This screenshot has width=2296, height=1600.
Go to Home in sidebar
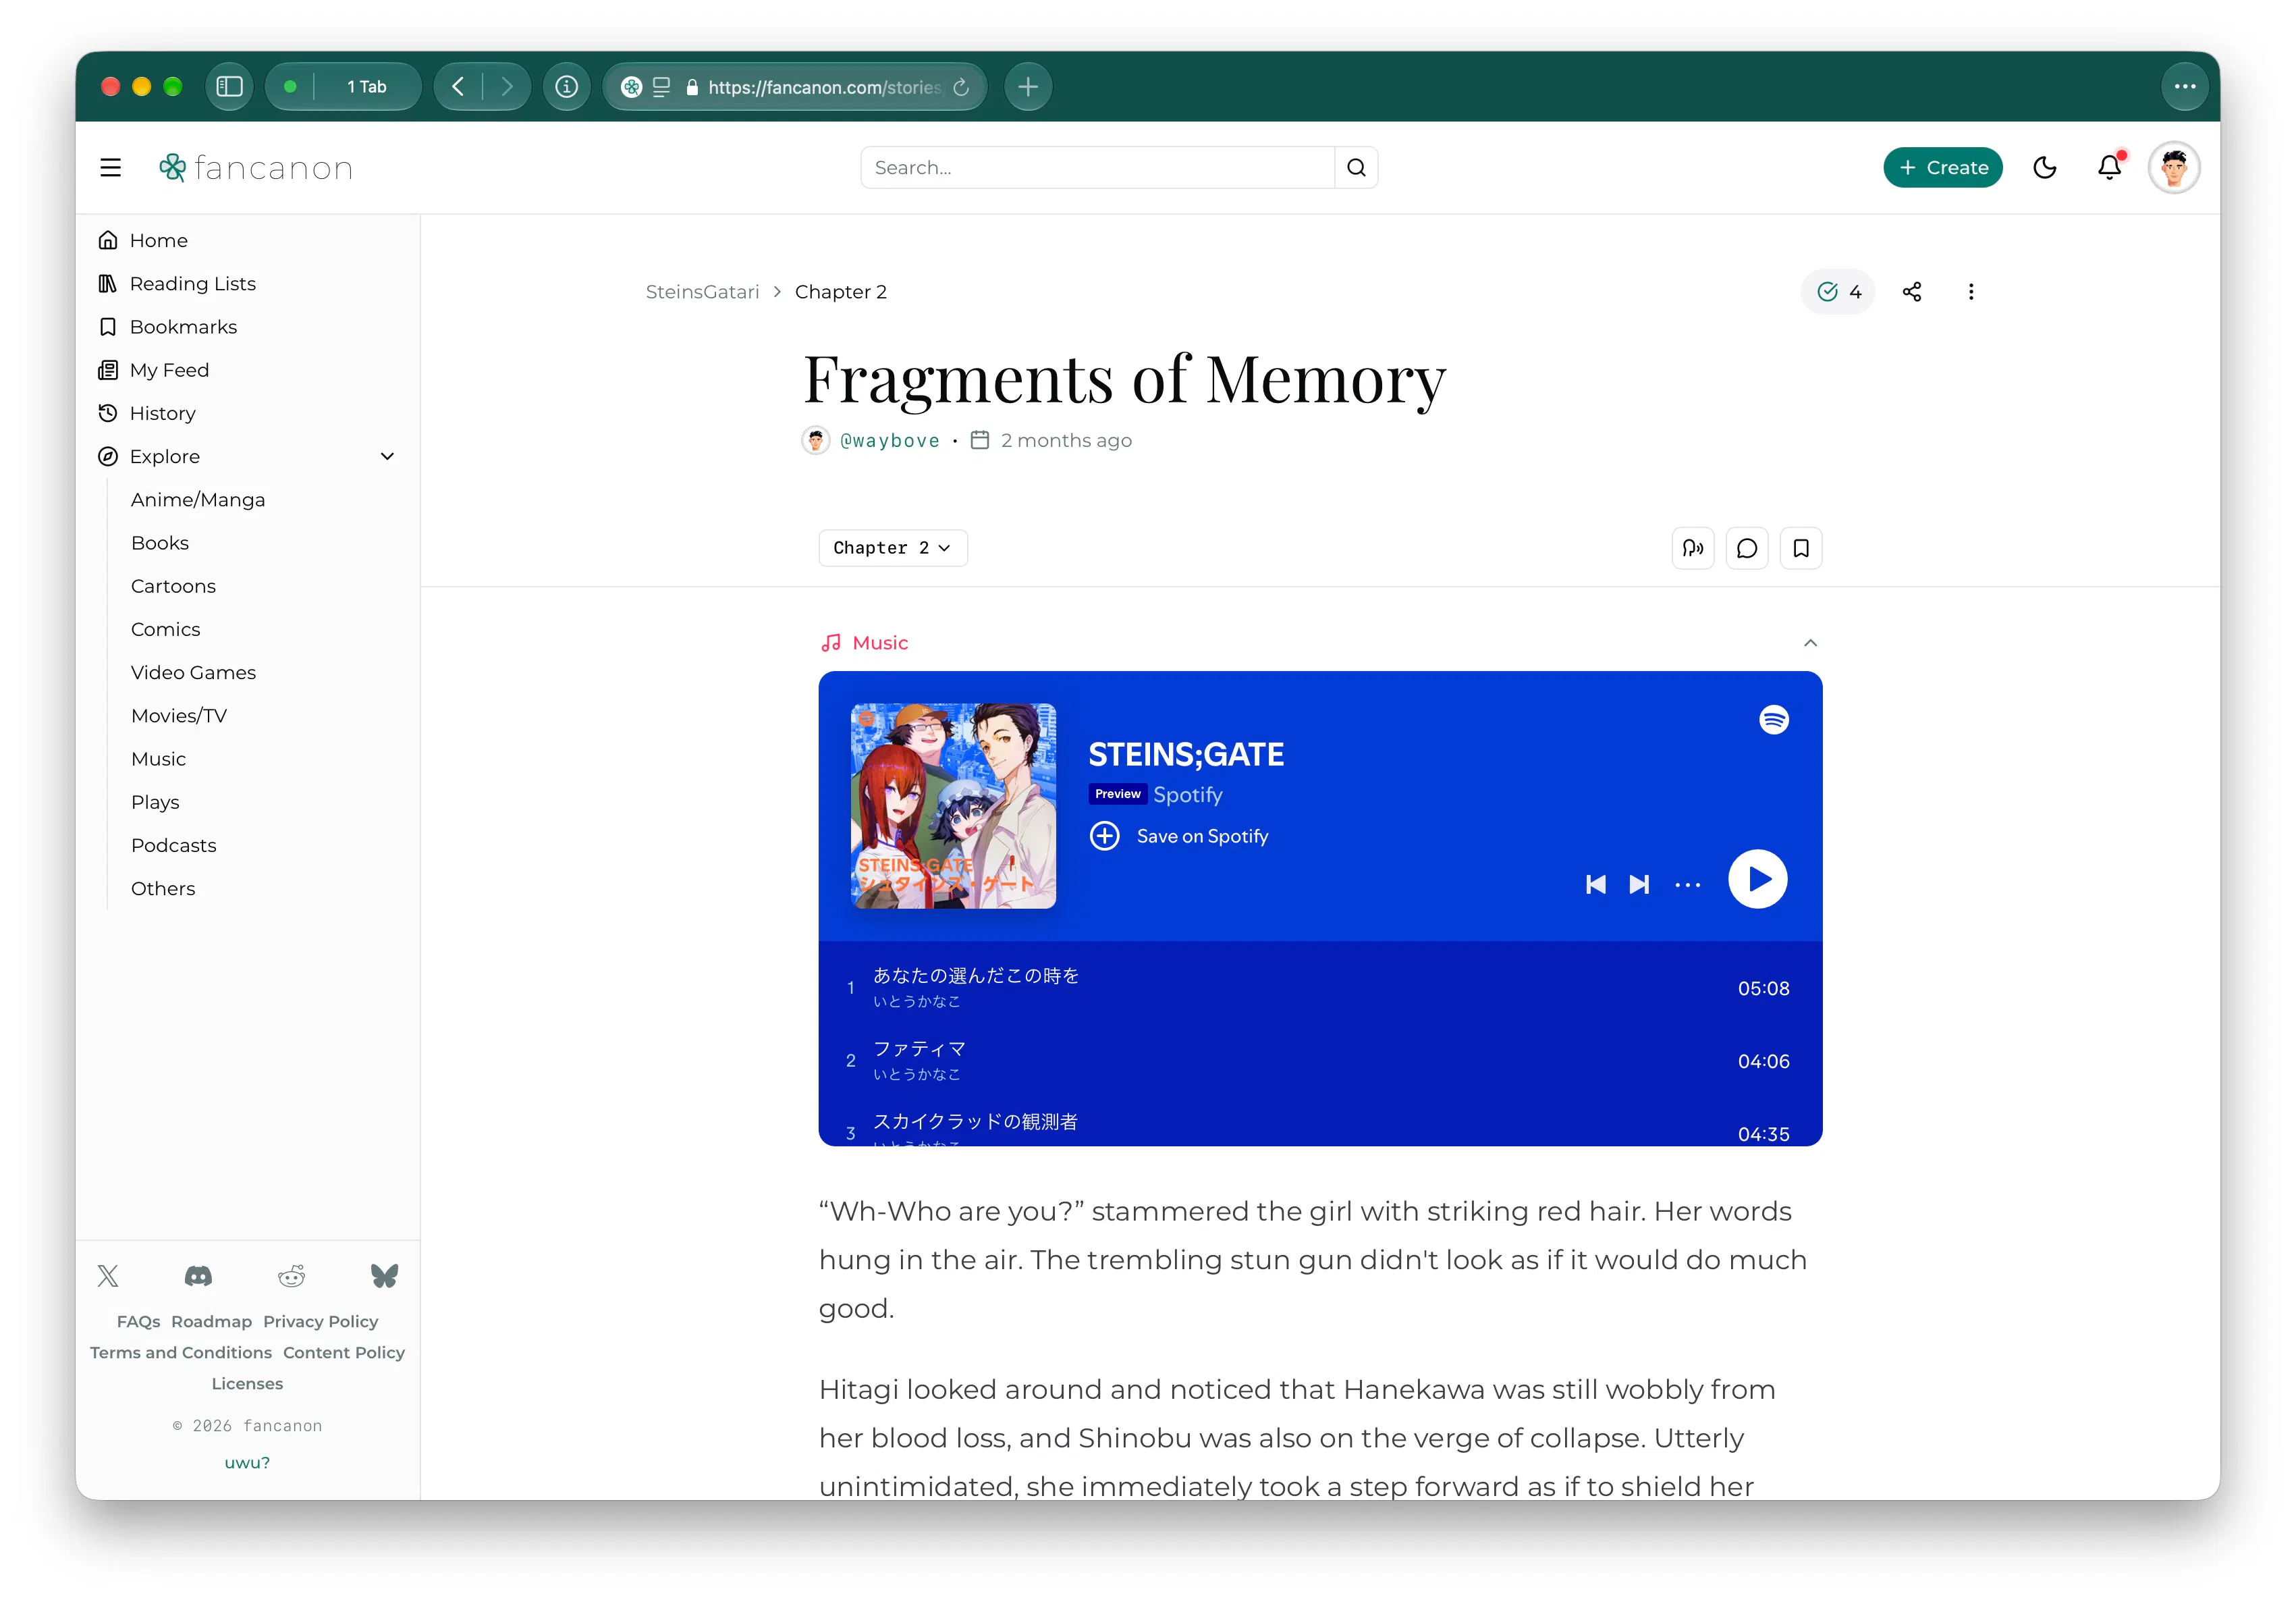159,241
